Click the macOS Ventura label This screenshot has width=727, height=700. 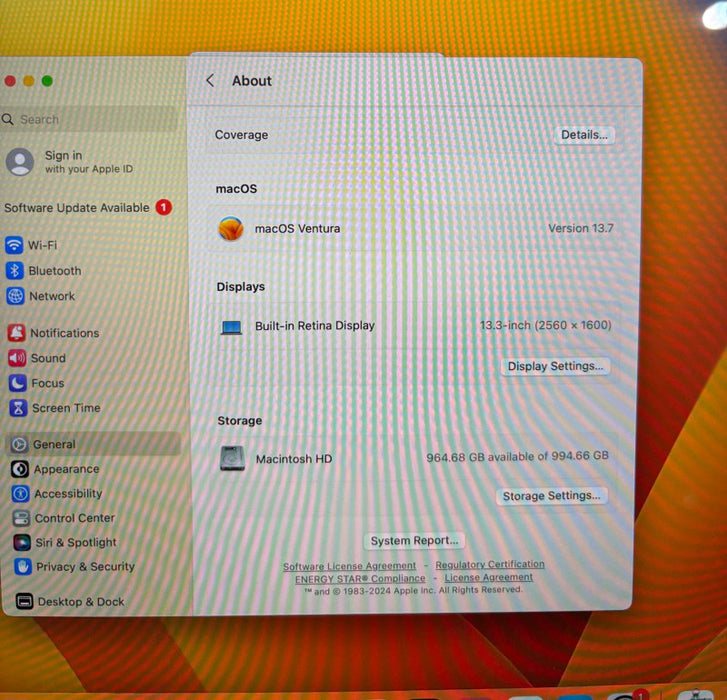point(297,229)
